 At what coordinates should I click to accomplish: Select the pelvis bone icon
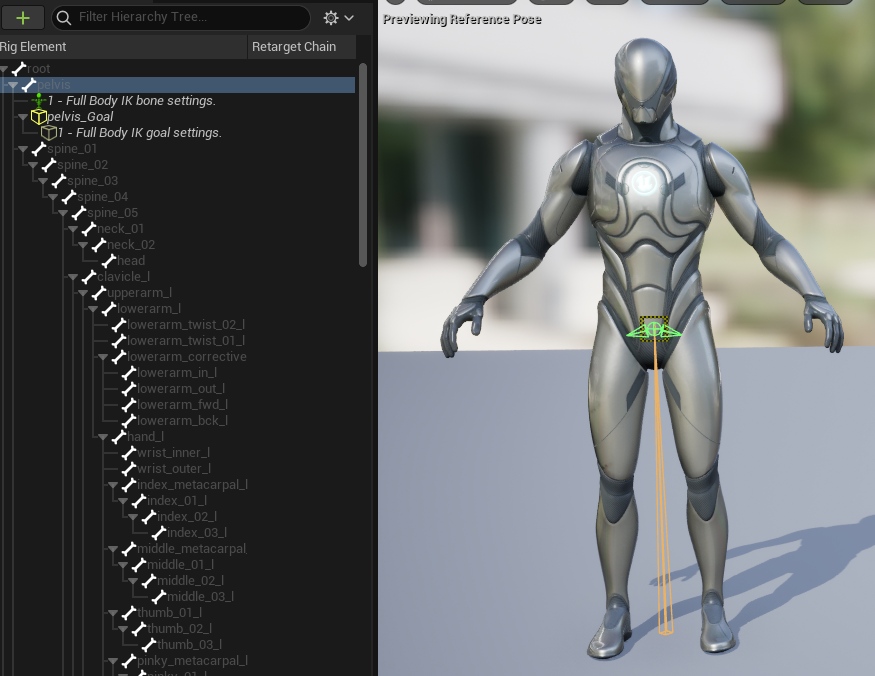(29, 85)
